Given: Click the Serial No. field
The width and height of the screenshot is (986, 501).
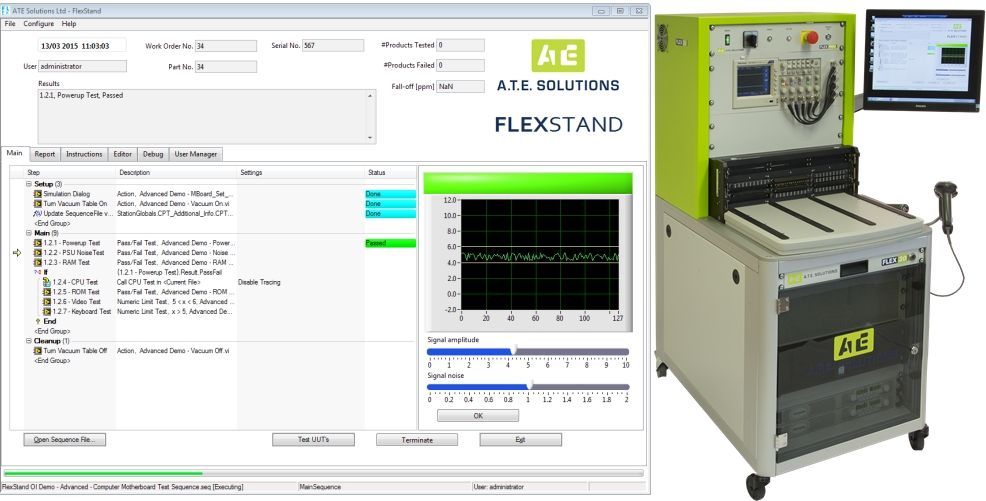Looking at the screenshot, I should pos(333,45).
